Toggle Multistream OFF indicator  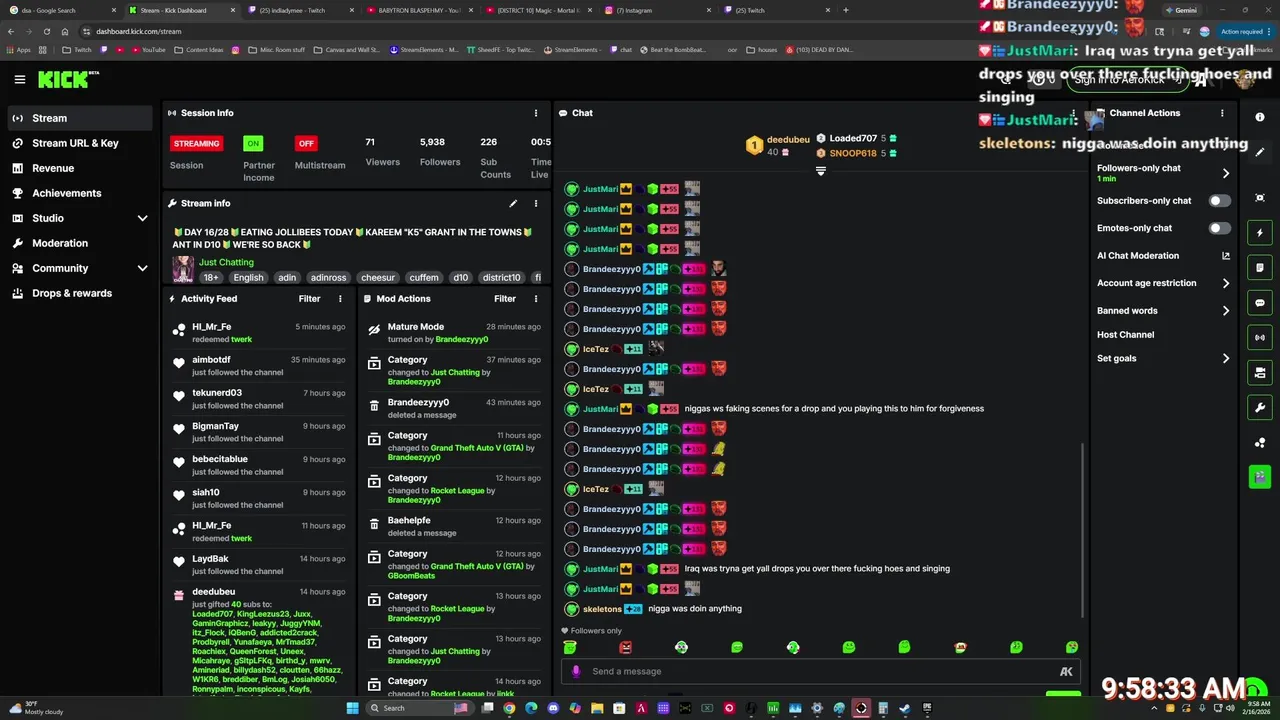[x=306, y=143]
